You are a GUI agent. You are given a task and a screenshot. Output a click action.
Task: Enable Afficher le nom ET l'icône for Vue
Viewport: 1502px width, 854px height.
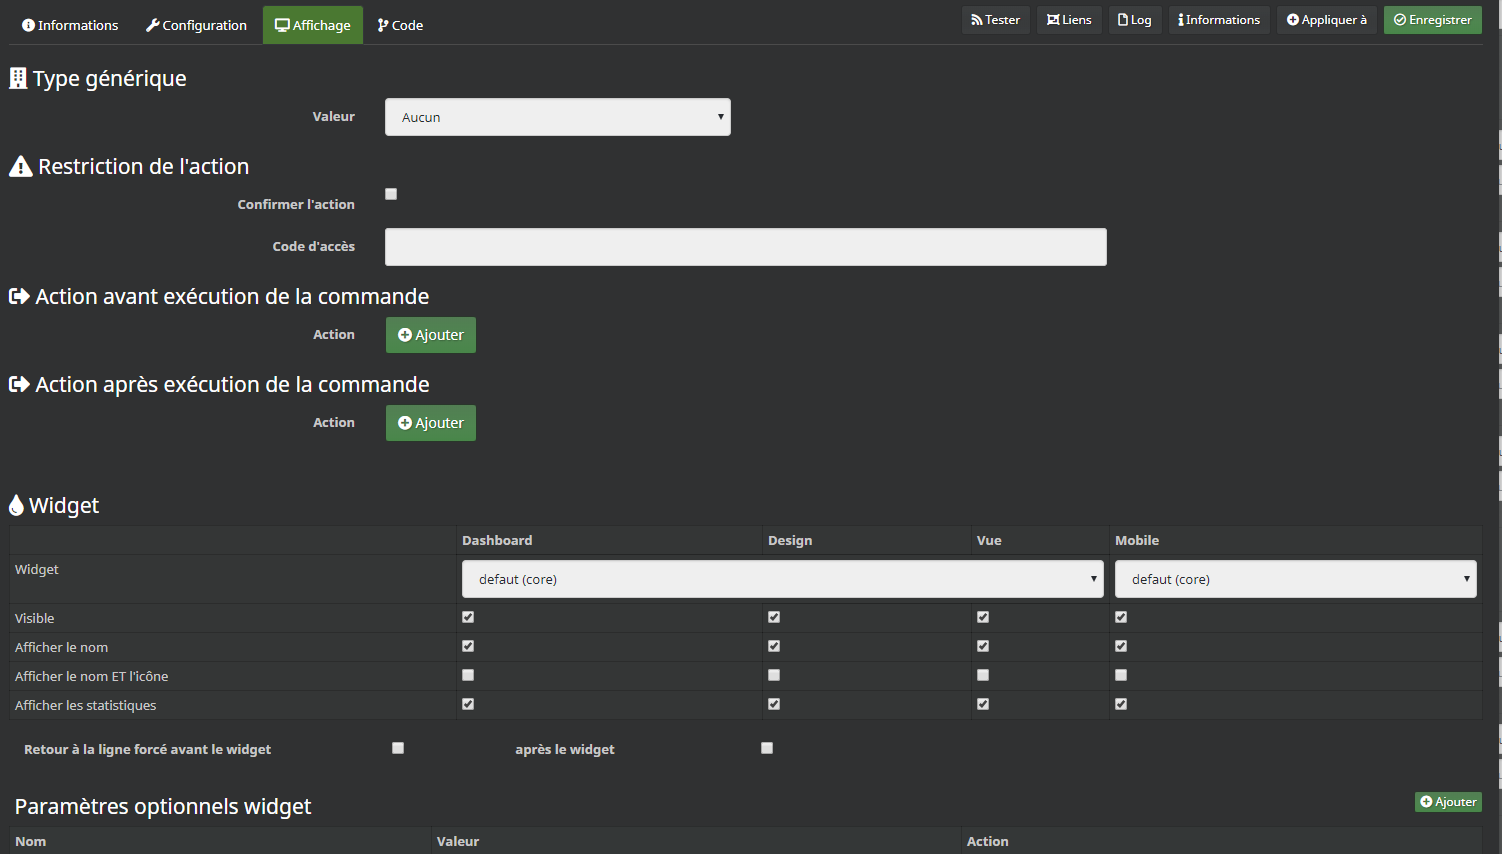[983, 675]
